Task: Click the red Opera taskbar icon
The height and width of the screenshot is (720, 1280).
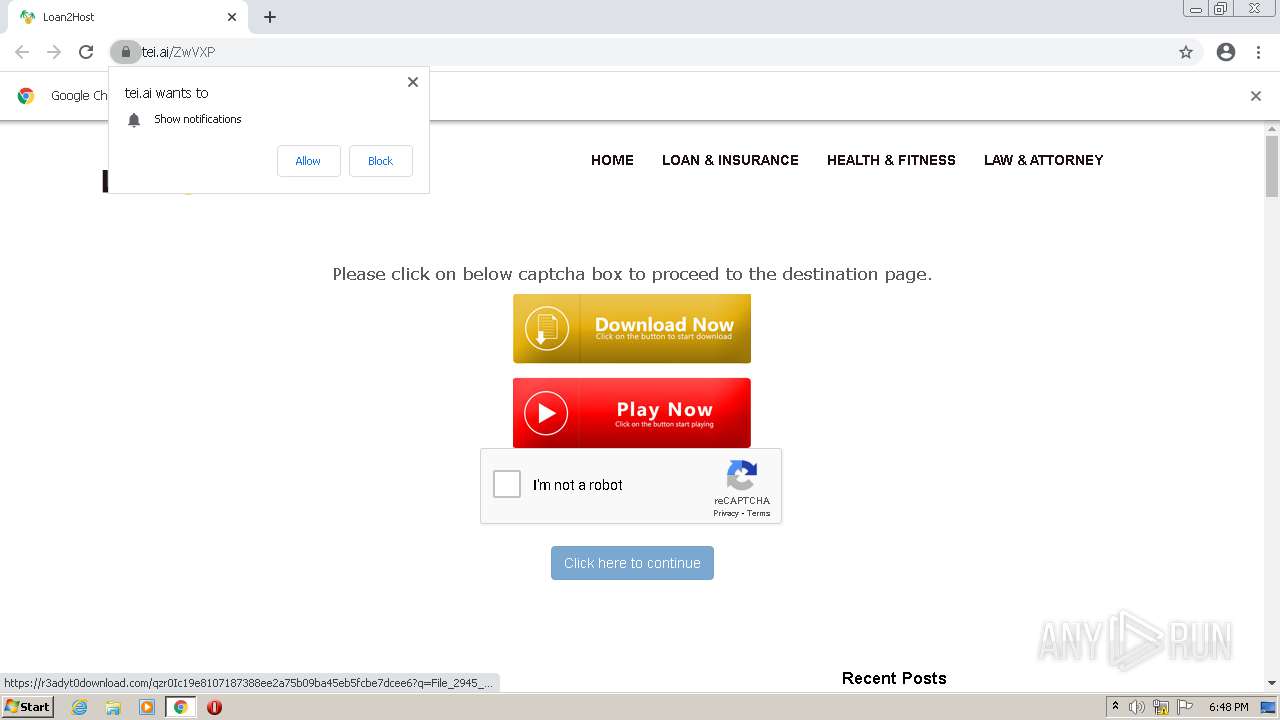Action: tap(214, 707)
